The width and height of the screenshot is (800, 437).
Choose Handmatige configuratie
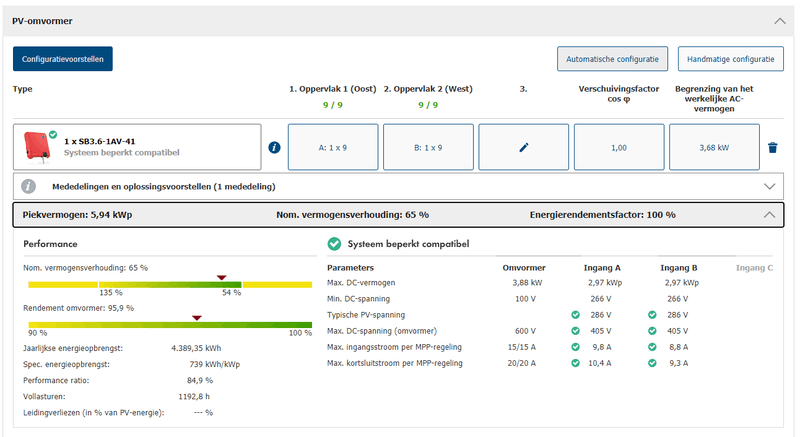[730, 59]
